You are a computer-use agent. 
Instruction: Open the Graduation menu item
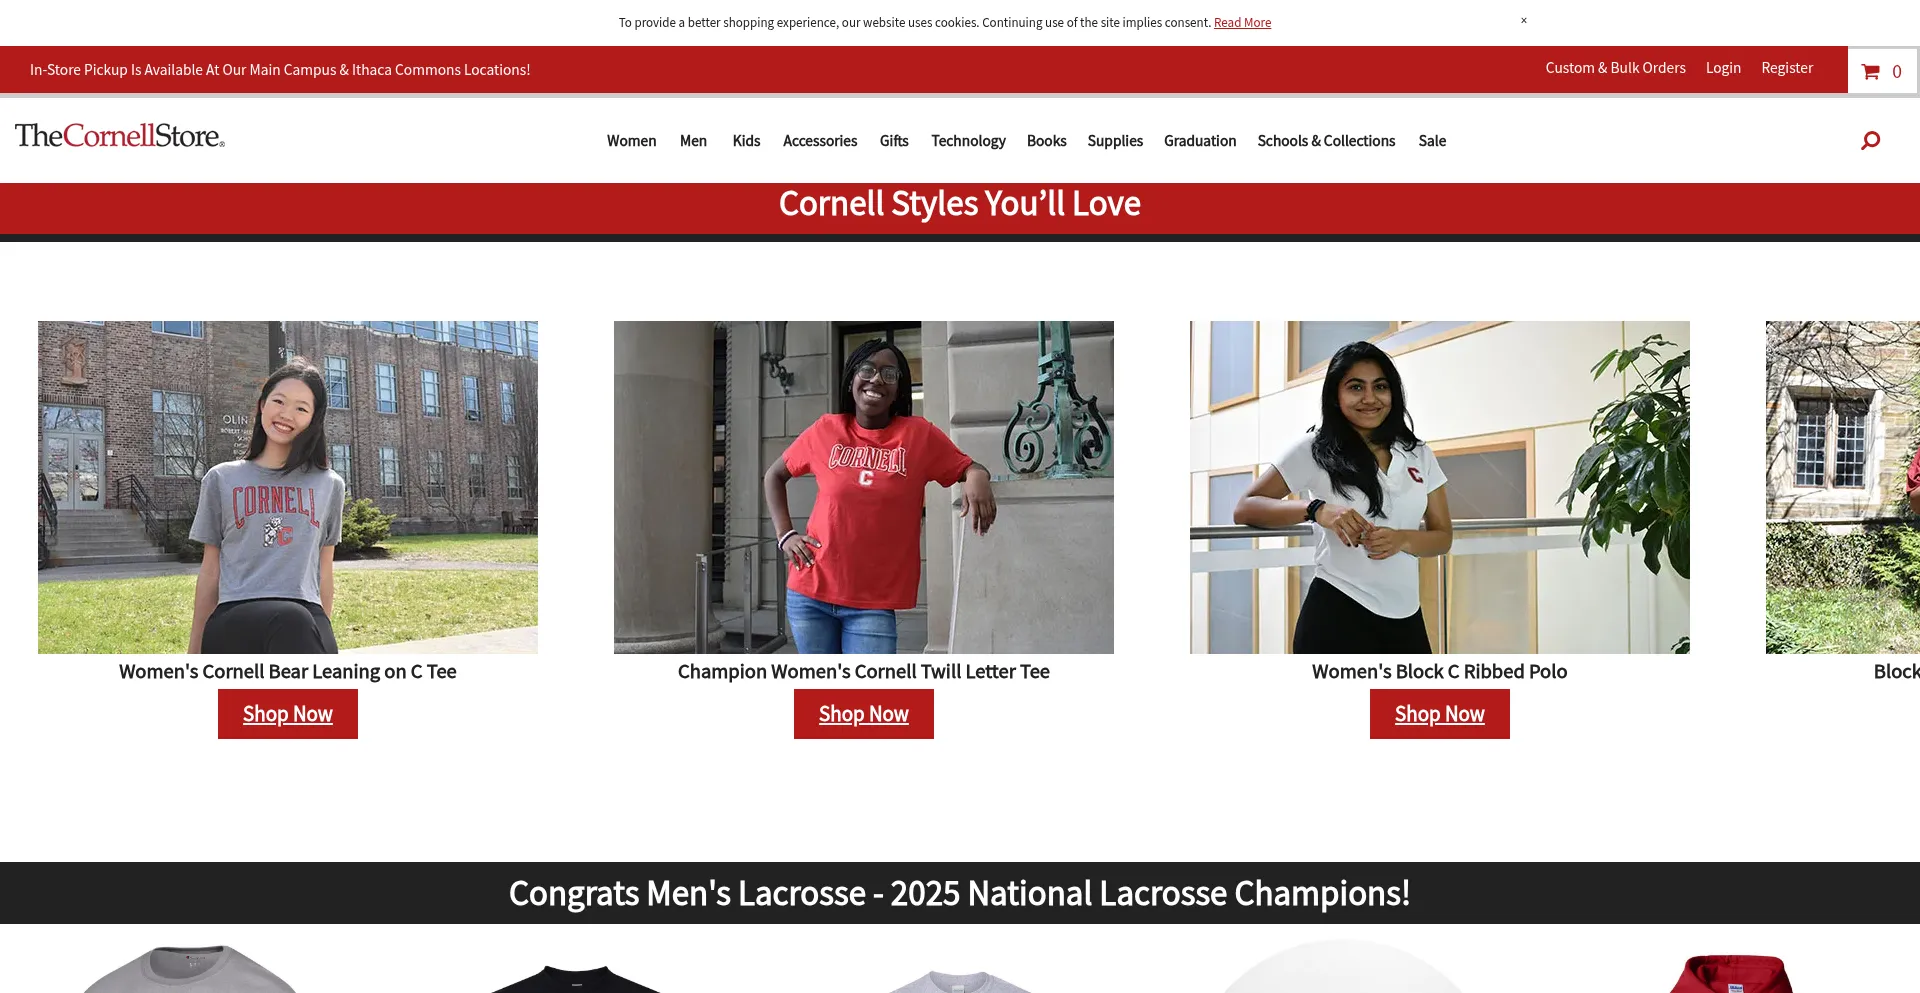[1199, 141]
